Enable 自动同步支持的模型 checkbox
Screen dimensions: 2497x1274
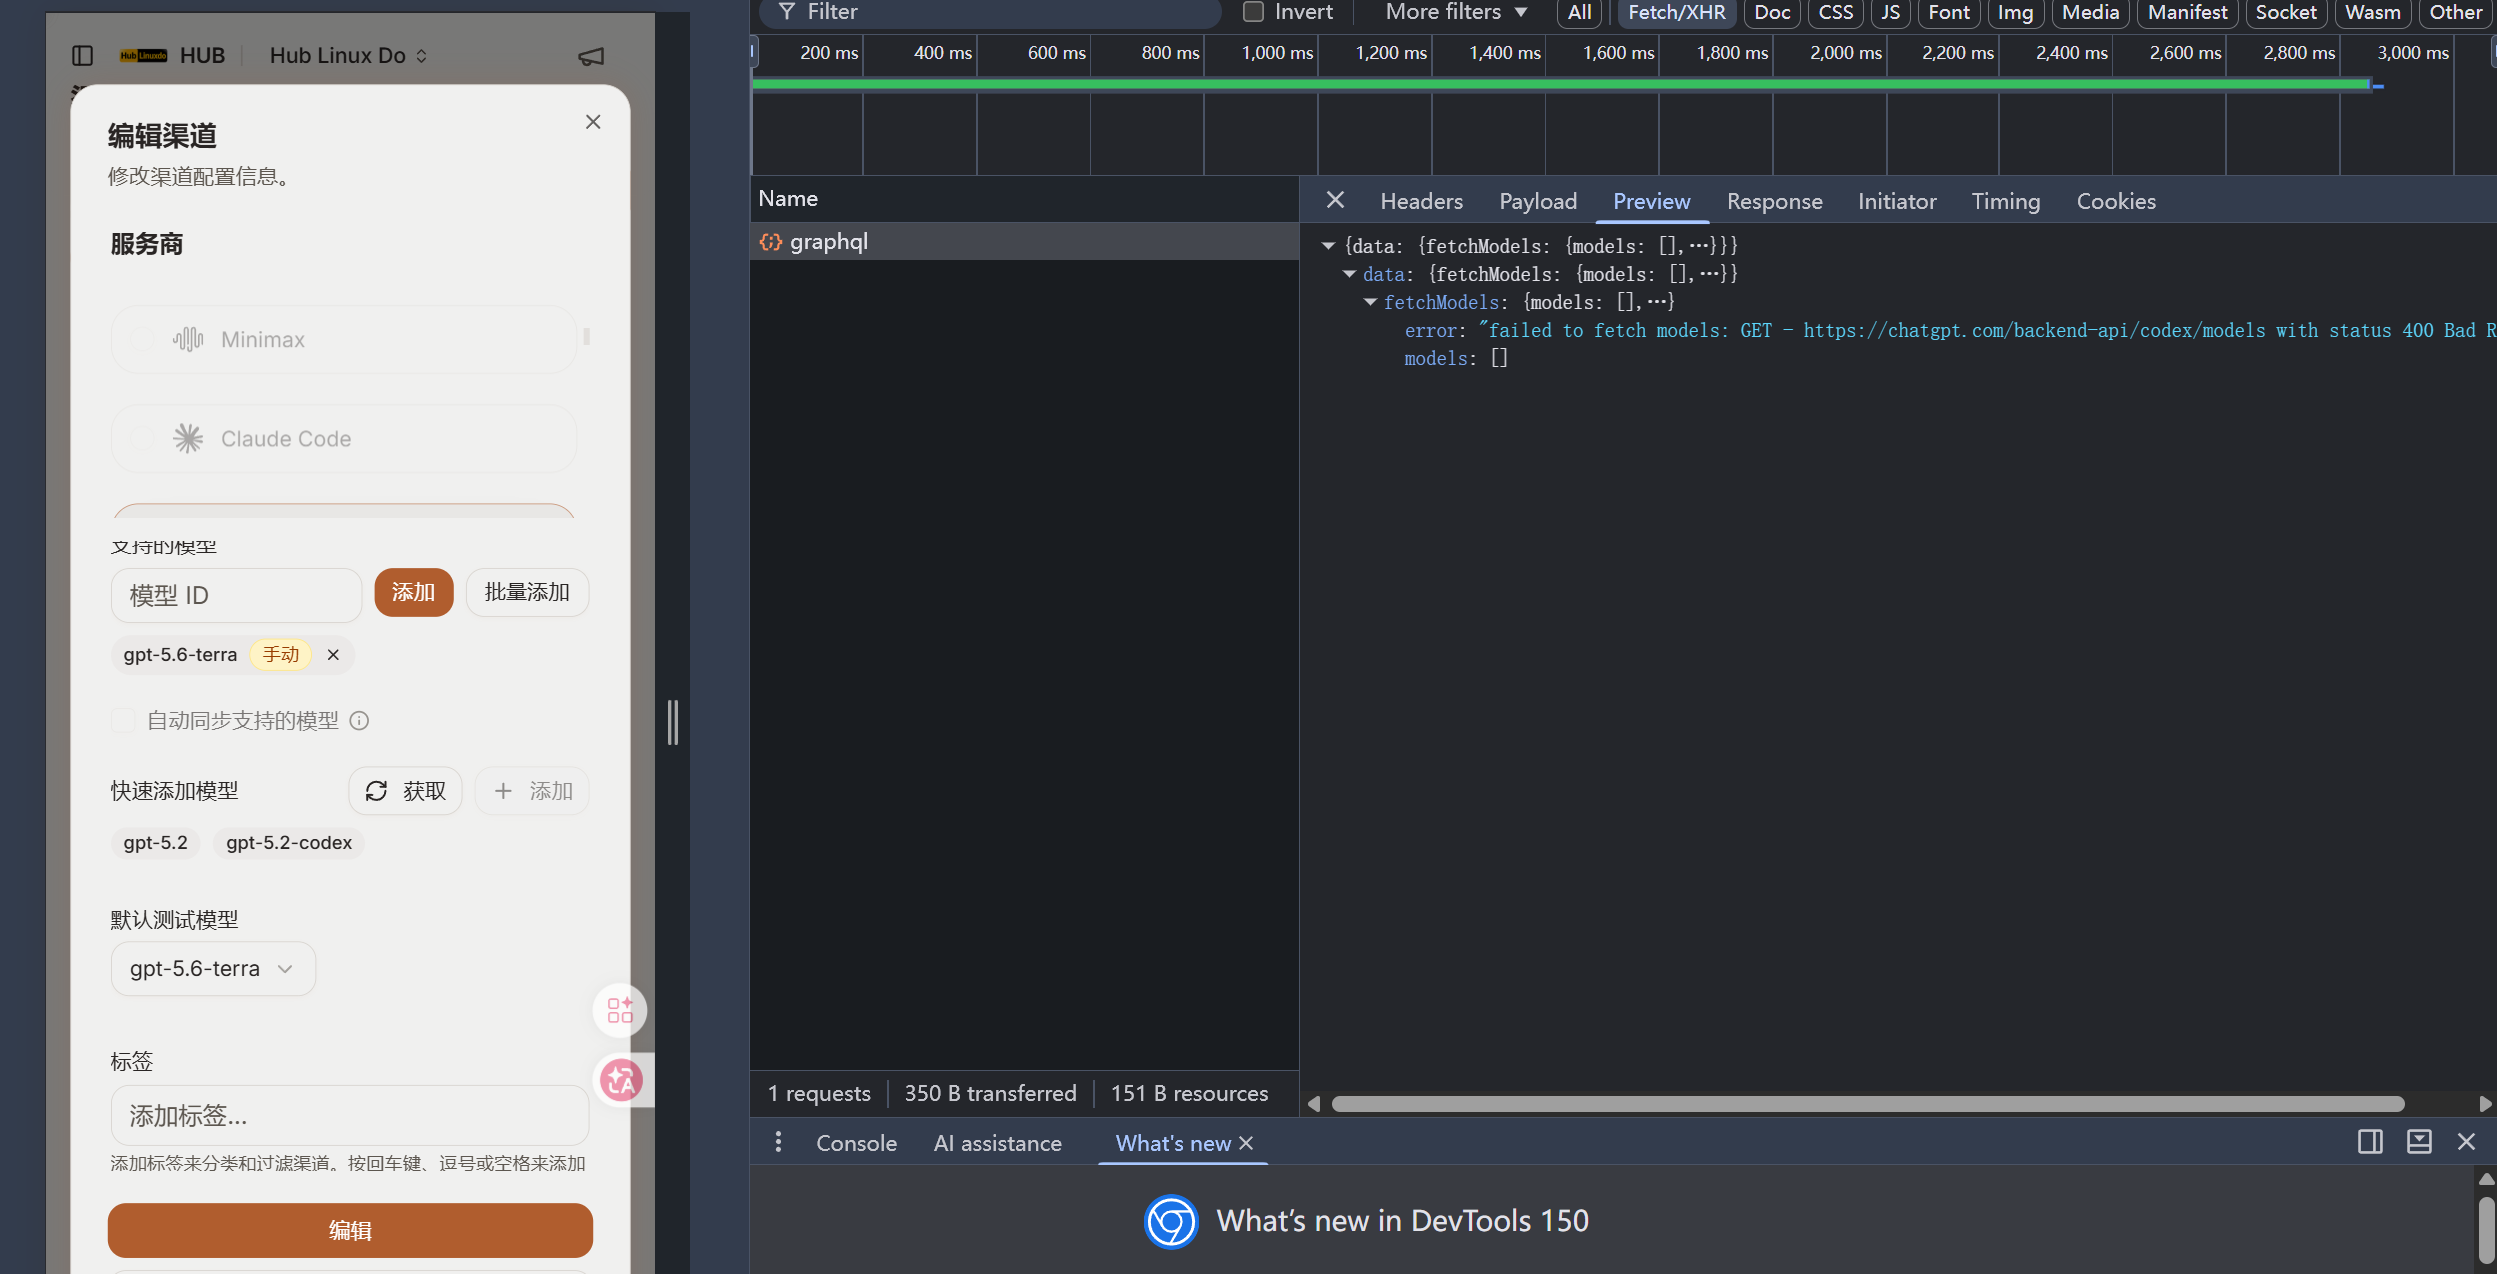(x=123, y=721)
